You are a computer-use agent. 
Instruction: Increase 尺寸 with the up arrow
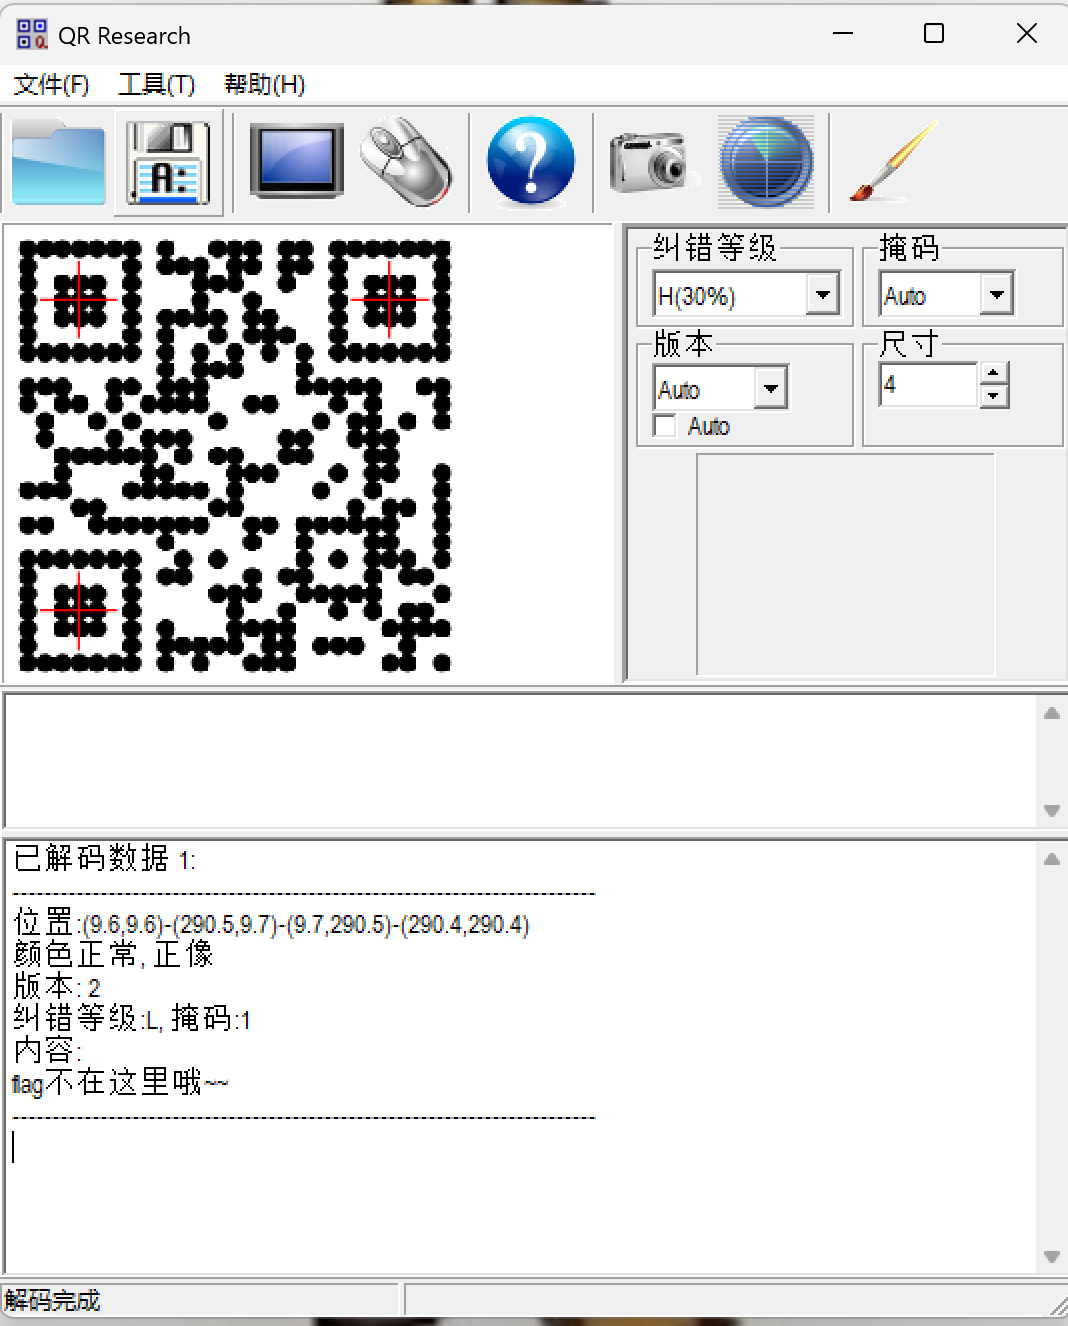(x=993, y=374)
